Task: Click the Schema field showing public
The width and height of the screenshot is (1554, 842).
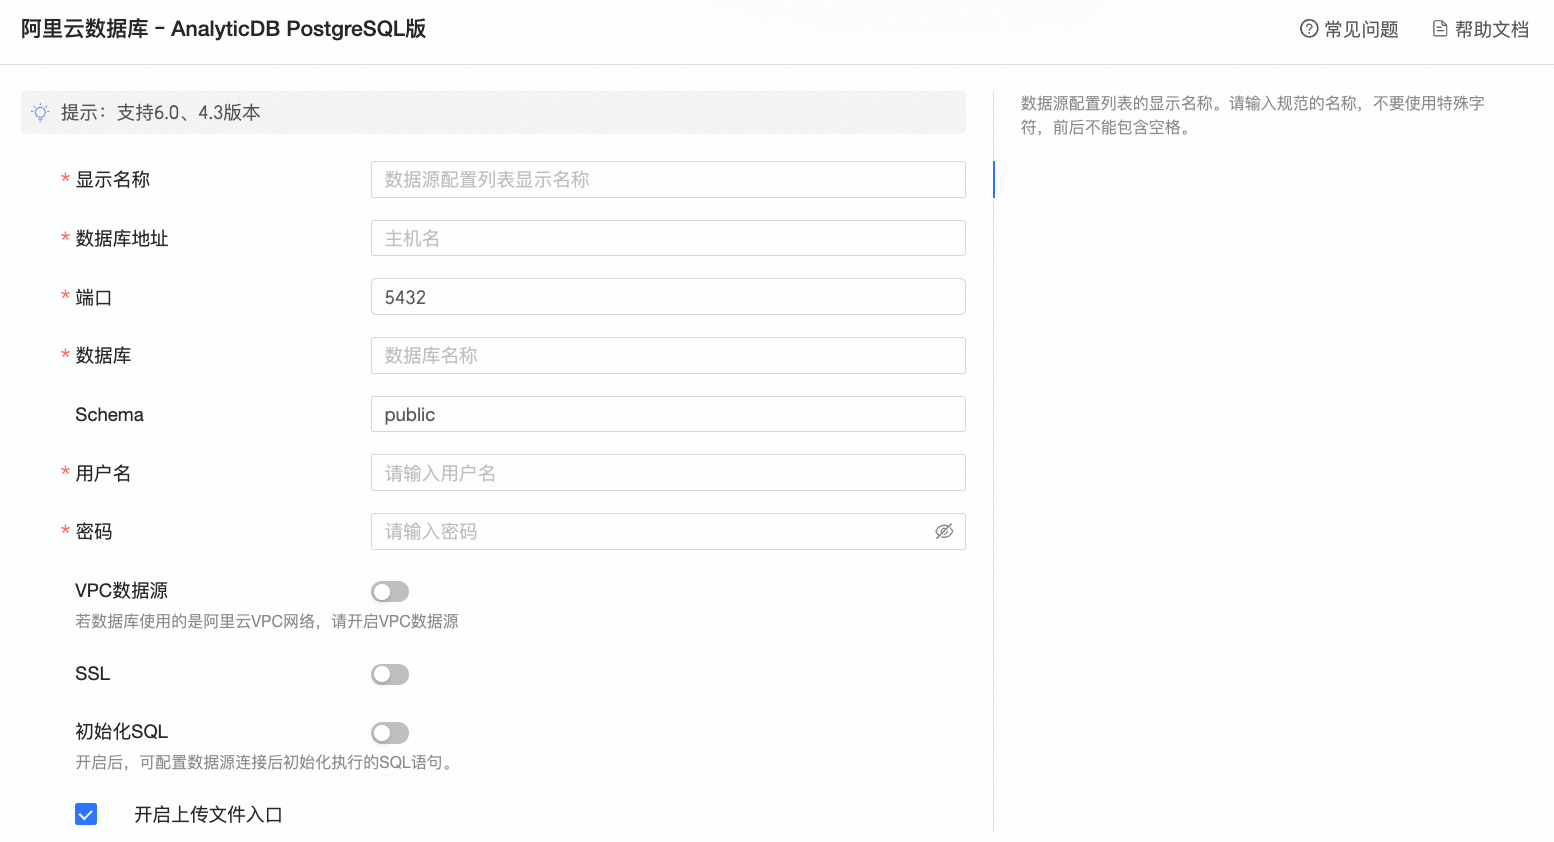Action: [668, 414]
